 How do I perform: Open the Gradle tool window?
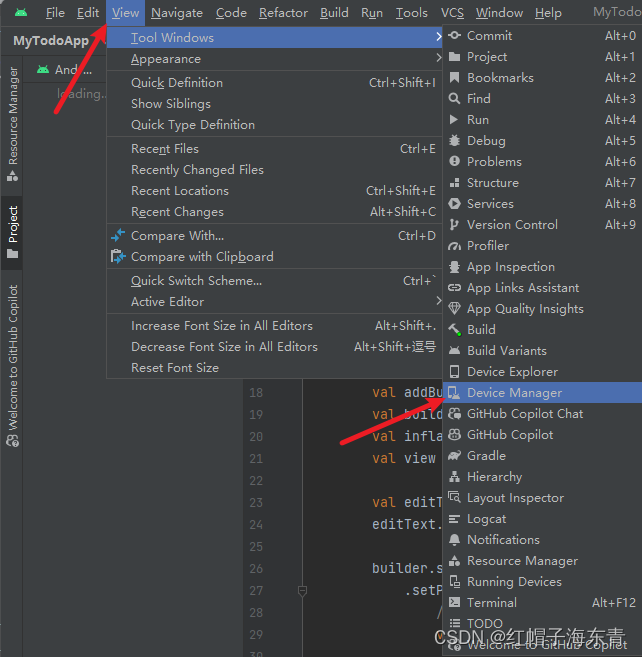[542, 455]
